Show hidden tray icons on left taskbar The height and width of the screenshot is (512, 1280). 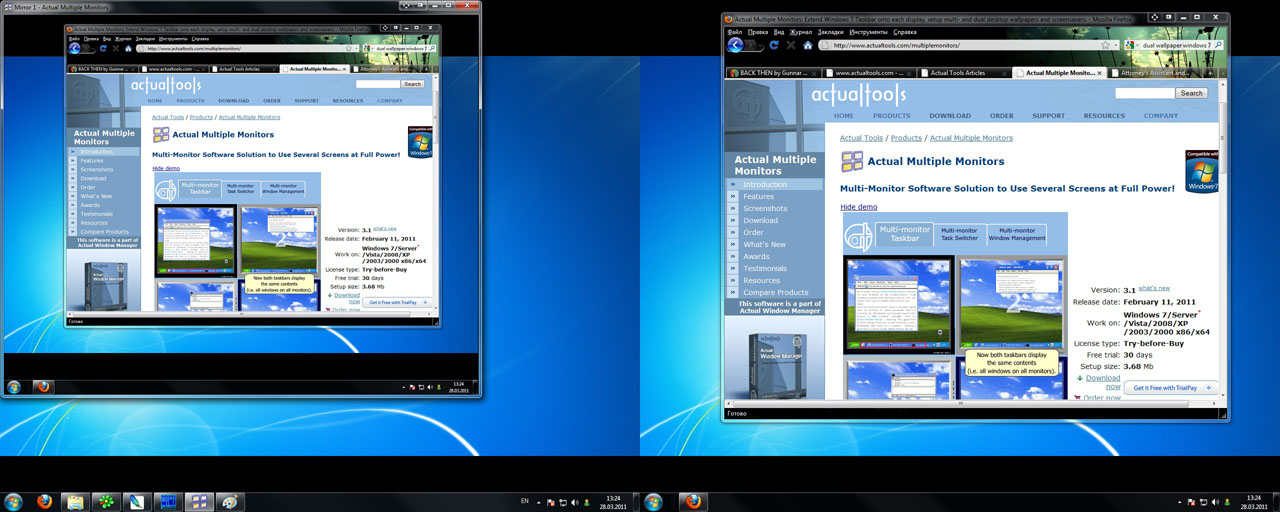tap(539, 501)
